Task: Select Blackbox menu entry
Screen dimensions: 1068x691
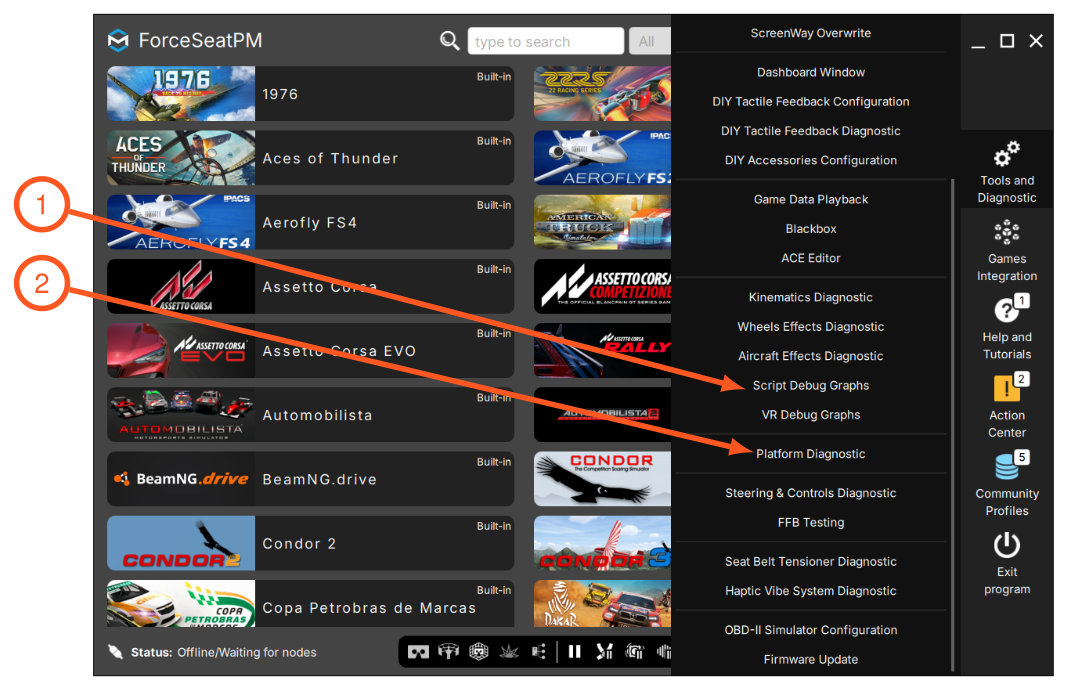Action: (811, 229)
